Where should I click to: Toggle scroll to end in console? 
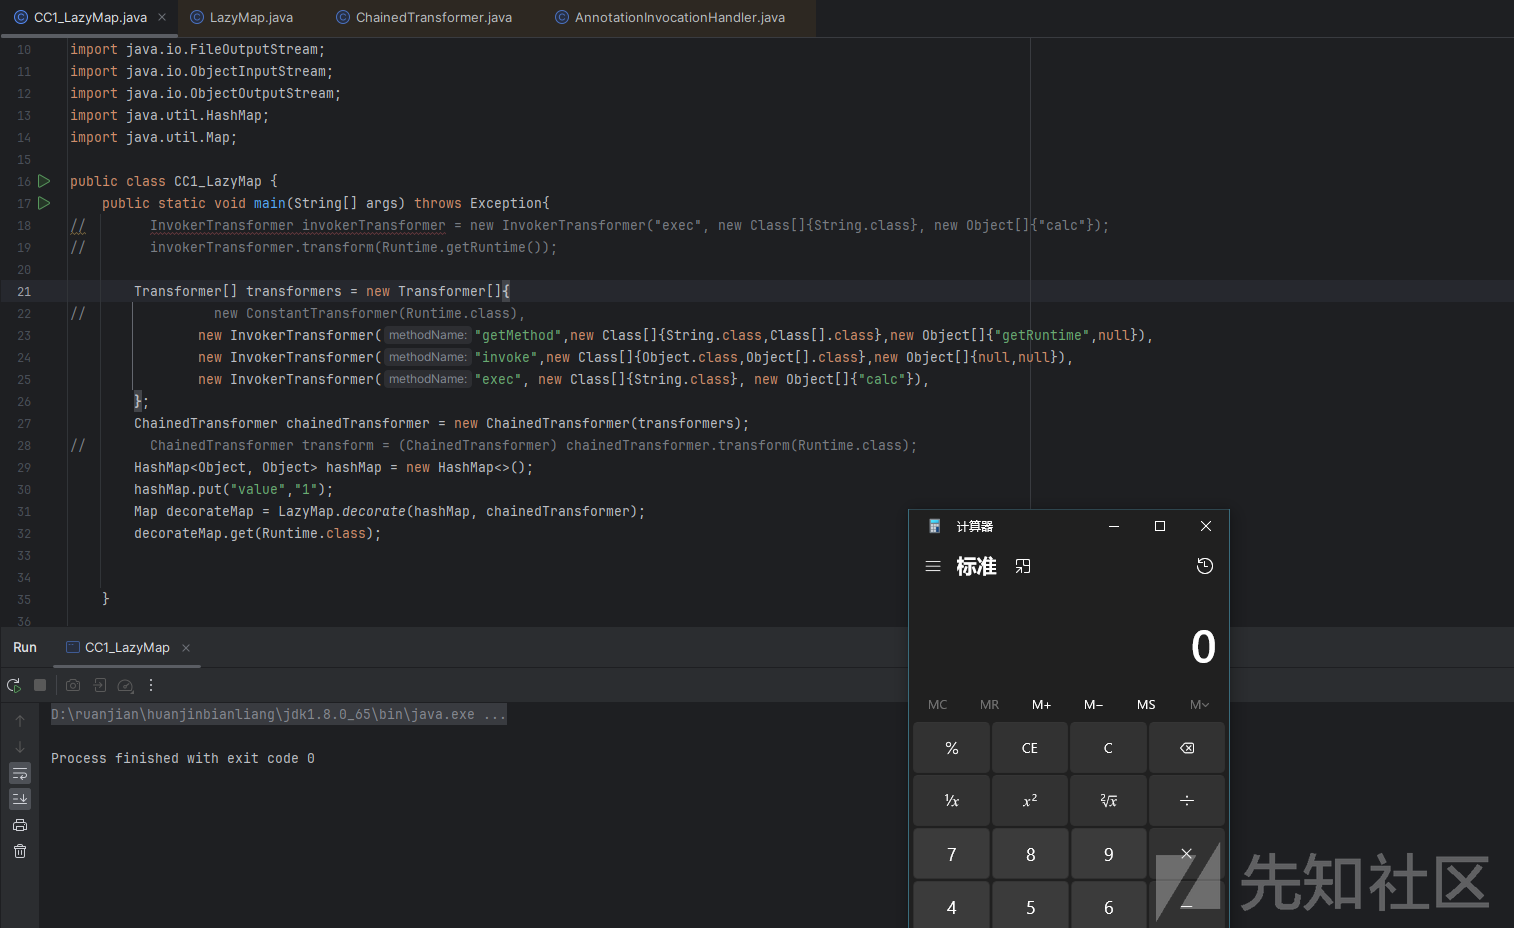click(x=20, y=799)
